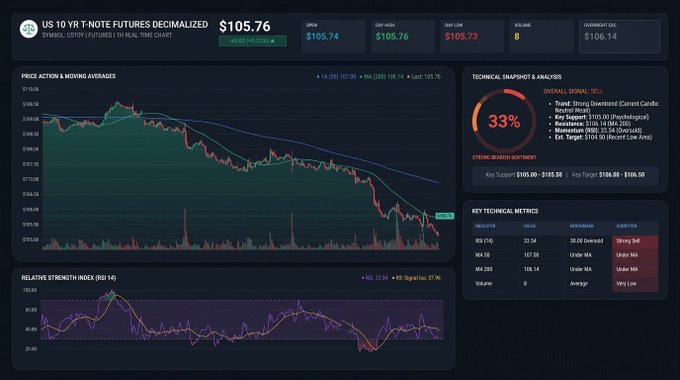This screenshot has width=680, height=380.
Task: Click the green +0.02 price change badge
Action: click(x=252, y=41)
